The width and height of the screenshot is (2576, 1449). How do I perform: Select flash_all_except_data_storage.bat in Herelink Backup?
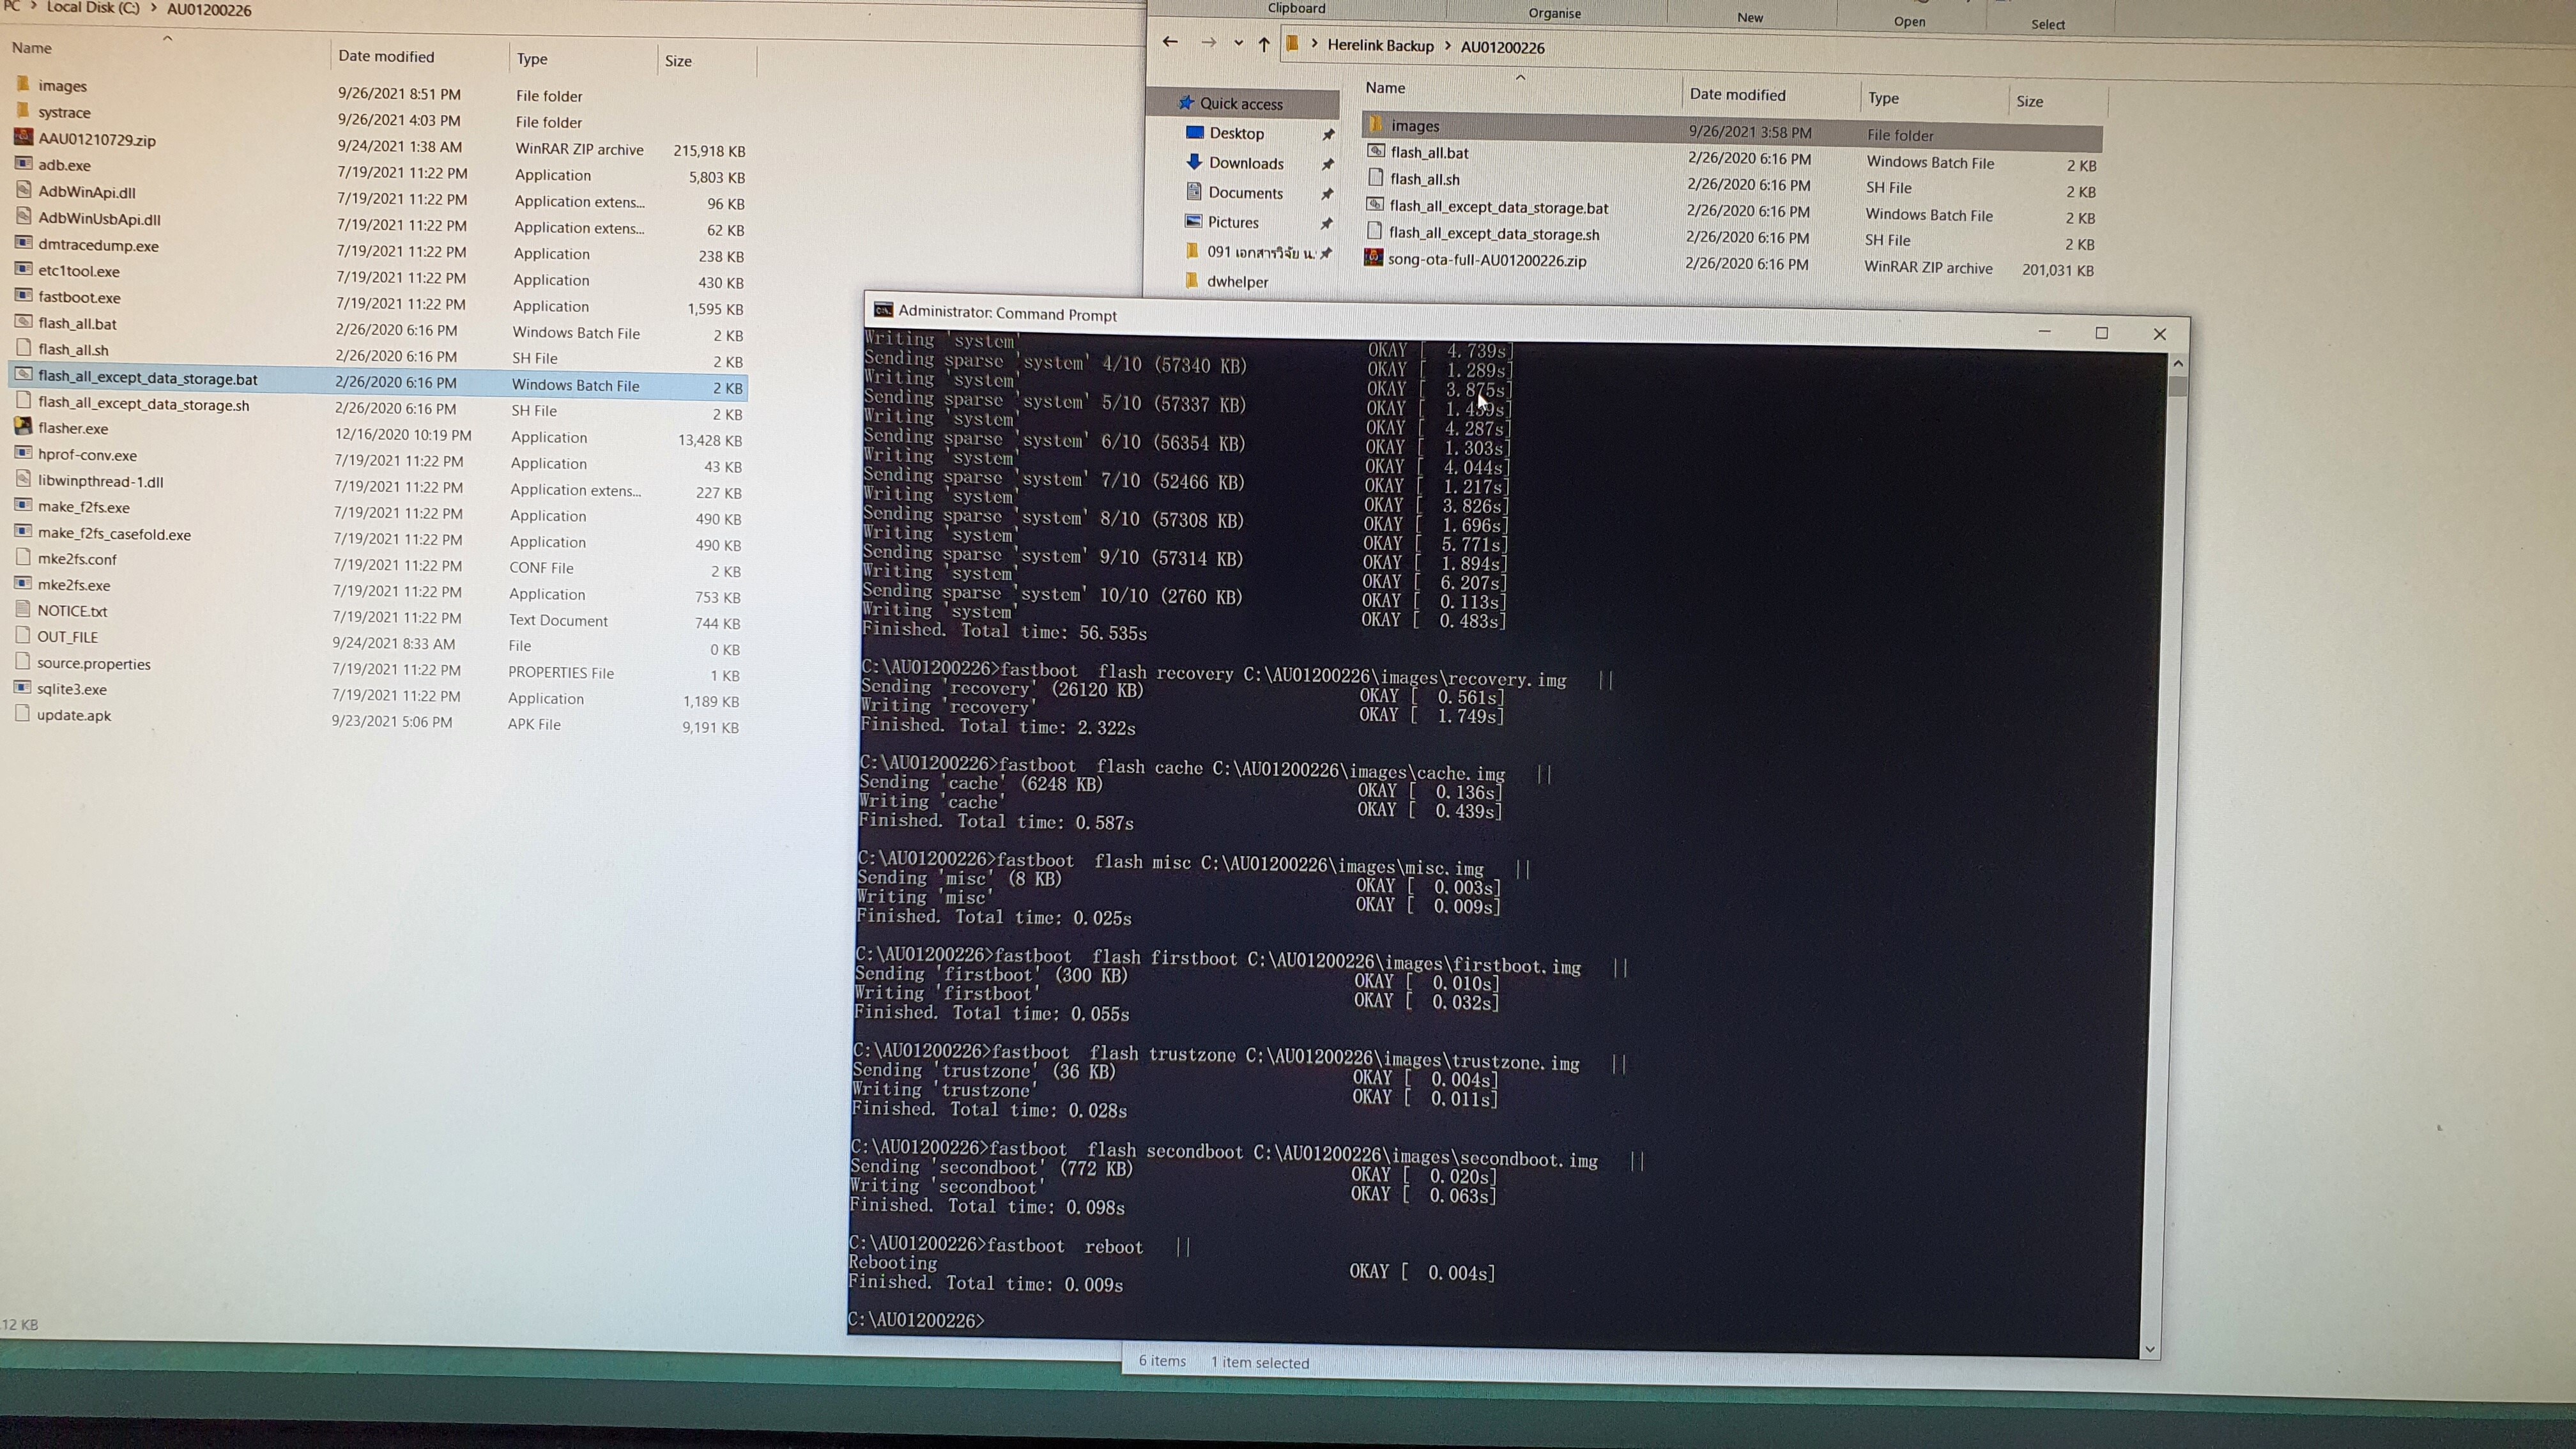coord(1498,207)
